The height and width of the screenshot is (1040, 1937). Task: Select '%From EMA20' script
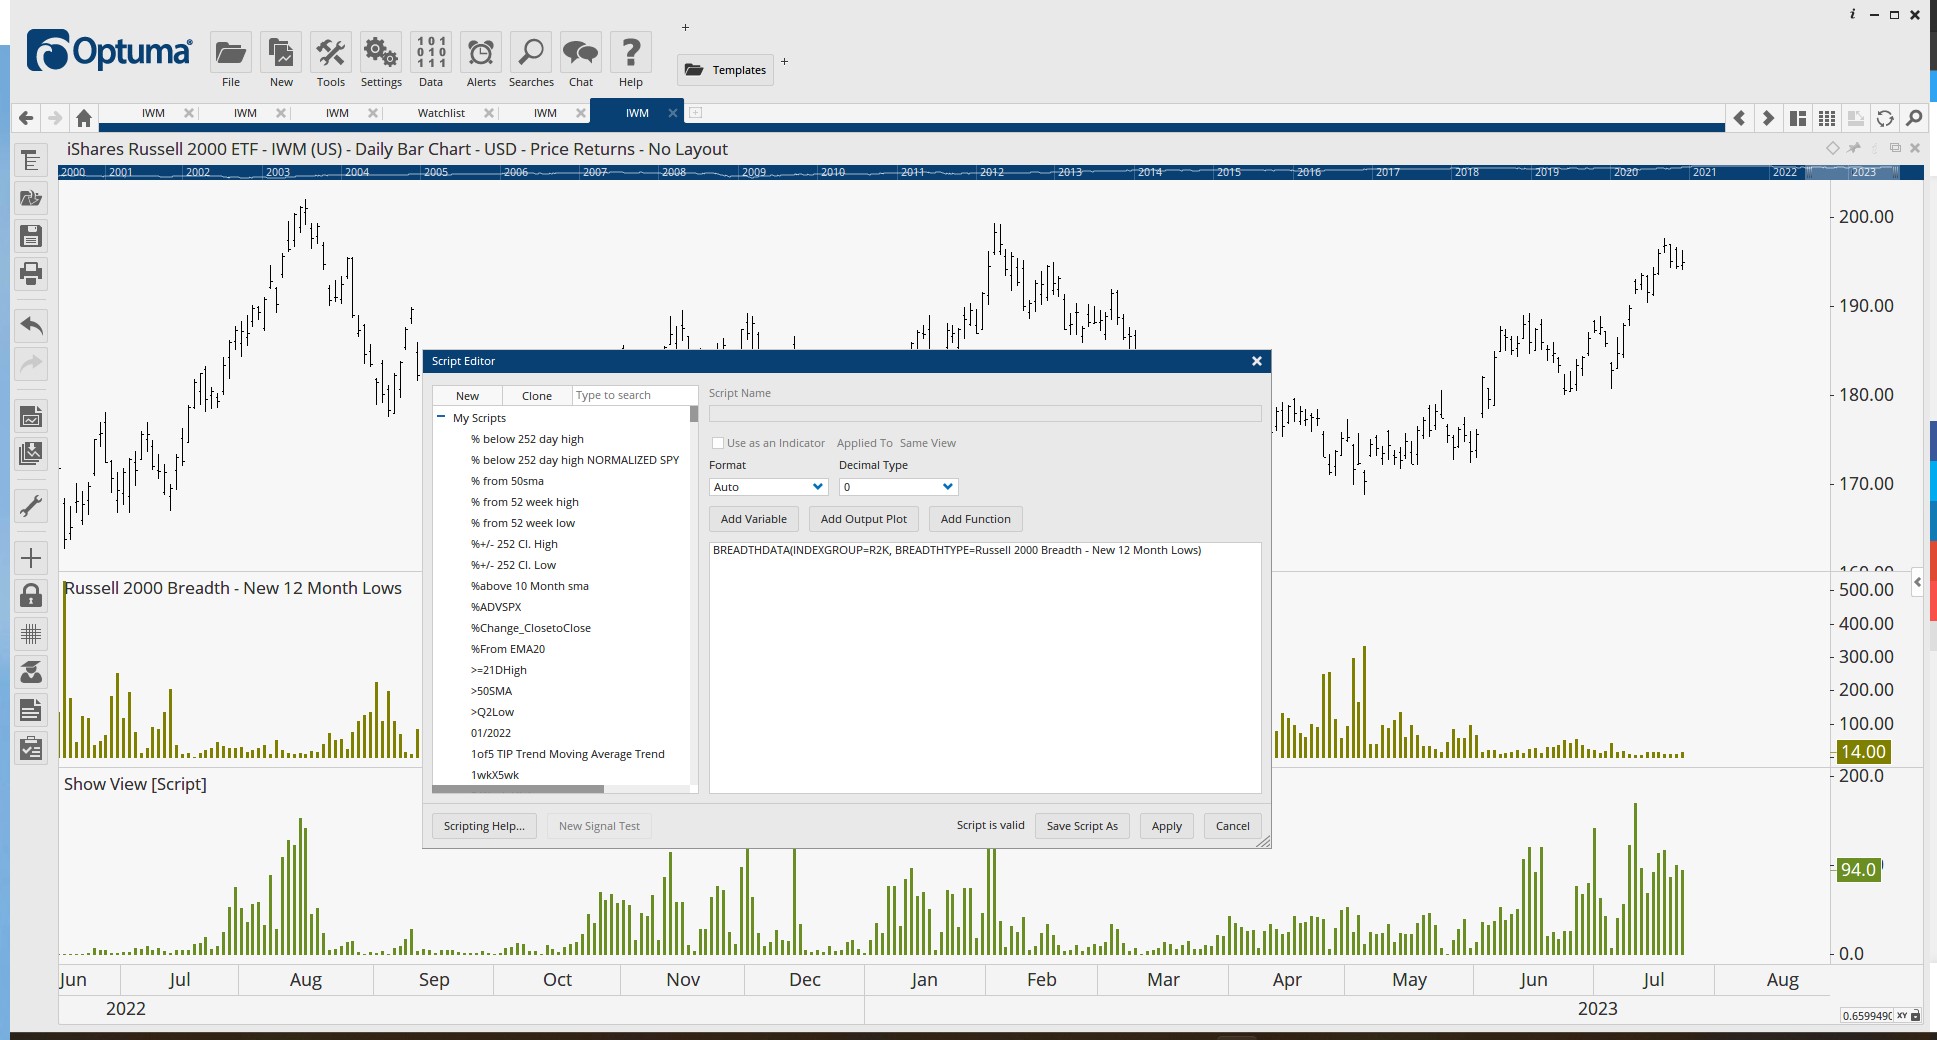[x=508, y=649]
